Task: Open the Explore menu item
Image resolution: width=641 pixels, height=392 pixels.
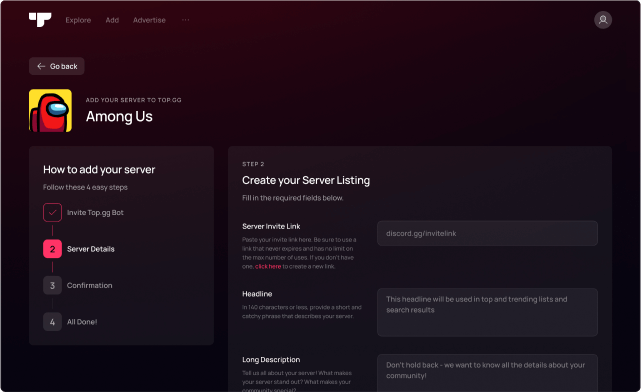Action: (x=78, y=20)
